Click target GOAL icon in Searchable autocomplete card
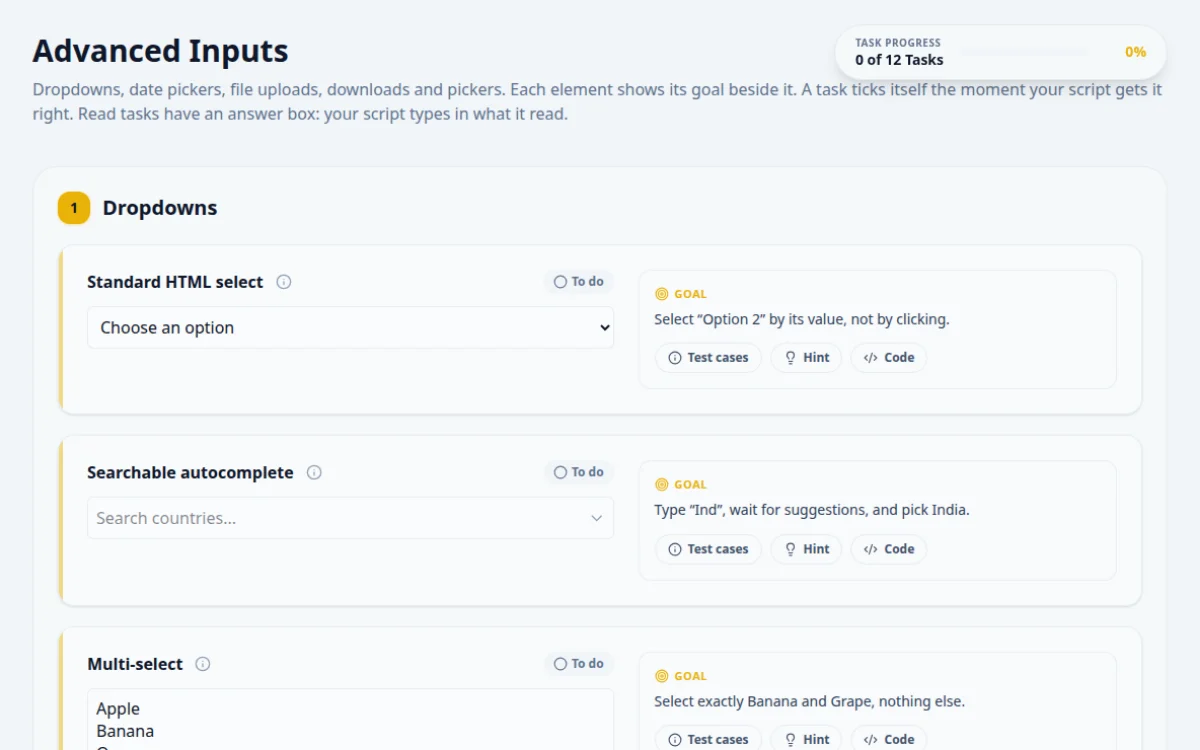Image resolution: width=1200 pixels, height=750 pixels. pos(661,484)
